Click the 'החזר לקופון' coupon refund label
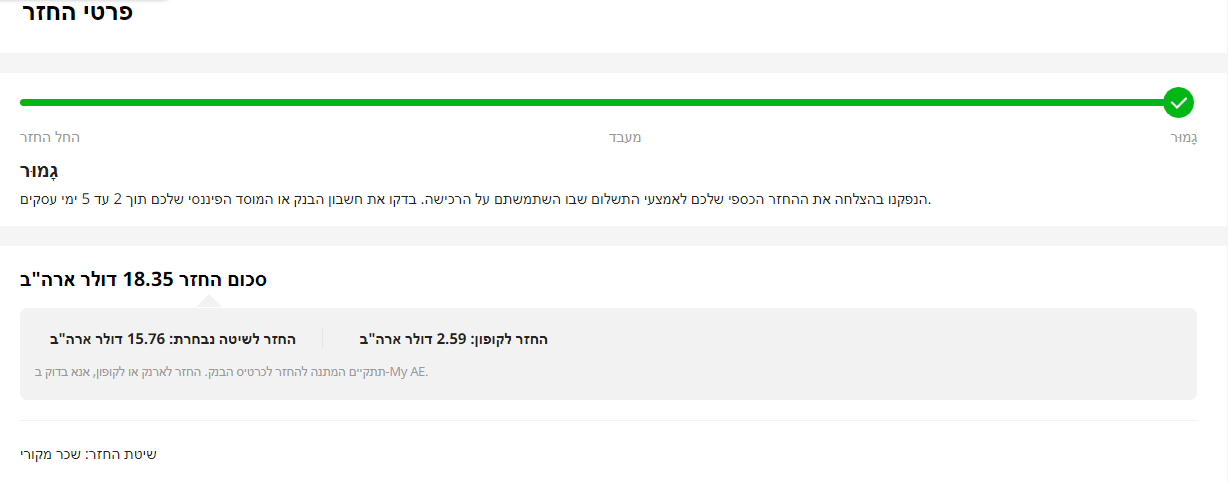1228x483 pixels. (510, 339)
